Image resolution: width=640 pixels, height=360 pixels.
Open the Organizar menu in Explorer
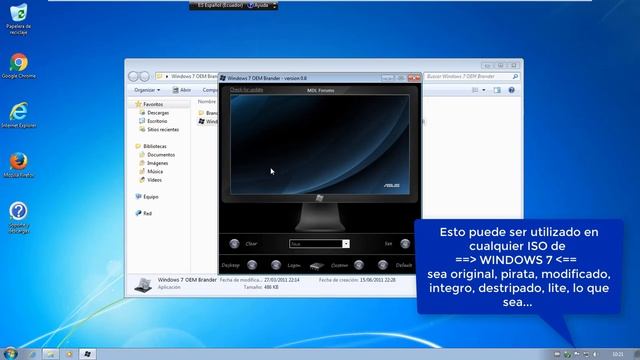pos(147,90)
